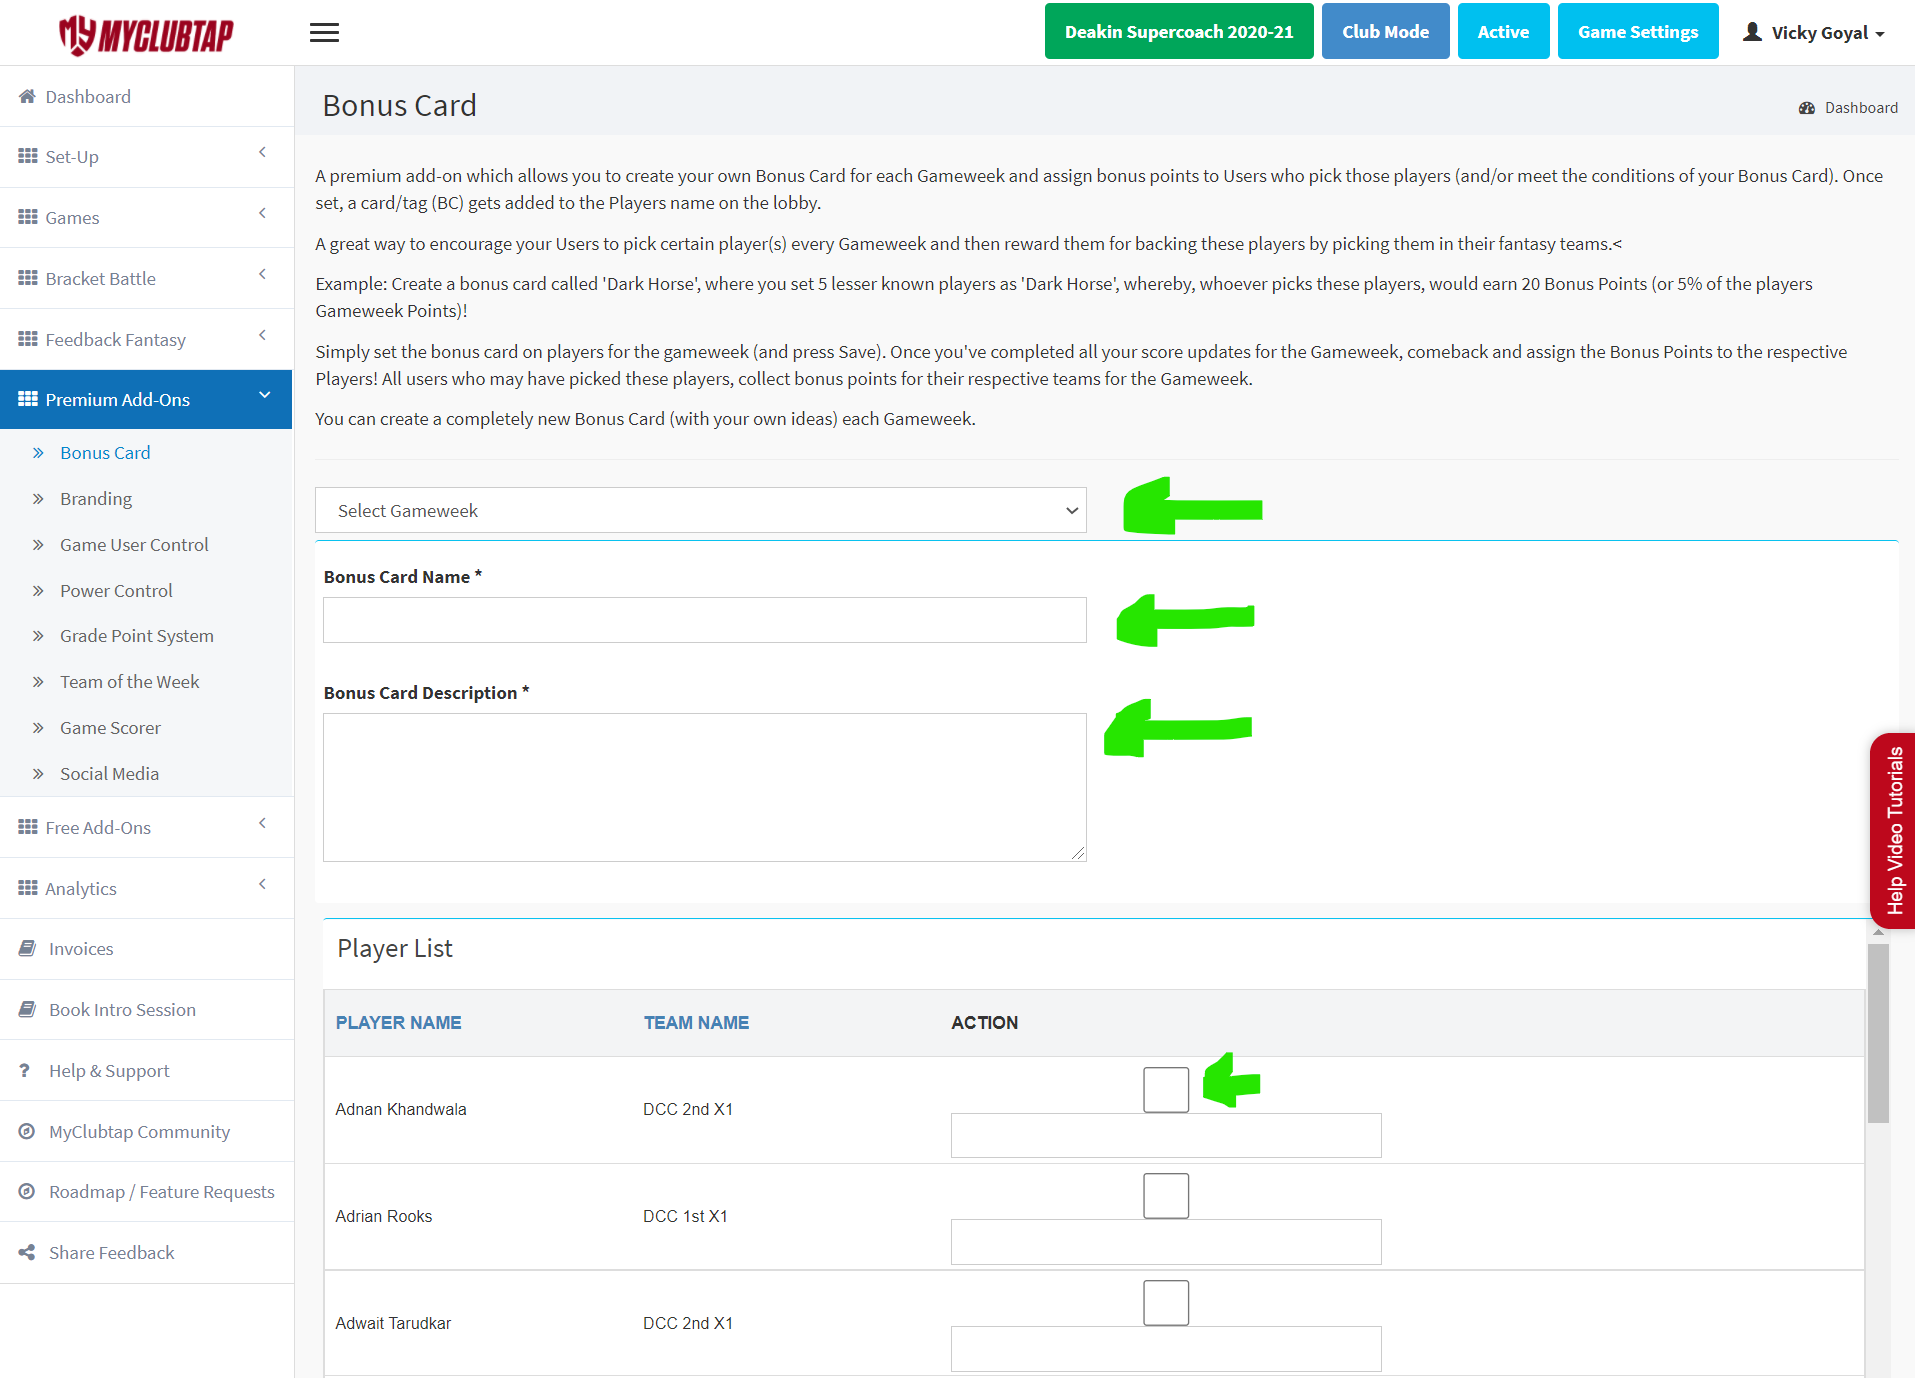The image size is (1915, 1378).
Task: Click the double-arrow icon next to Social Media
Action: 38,774
